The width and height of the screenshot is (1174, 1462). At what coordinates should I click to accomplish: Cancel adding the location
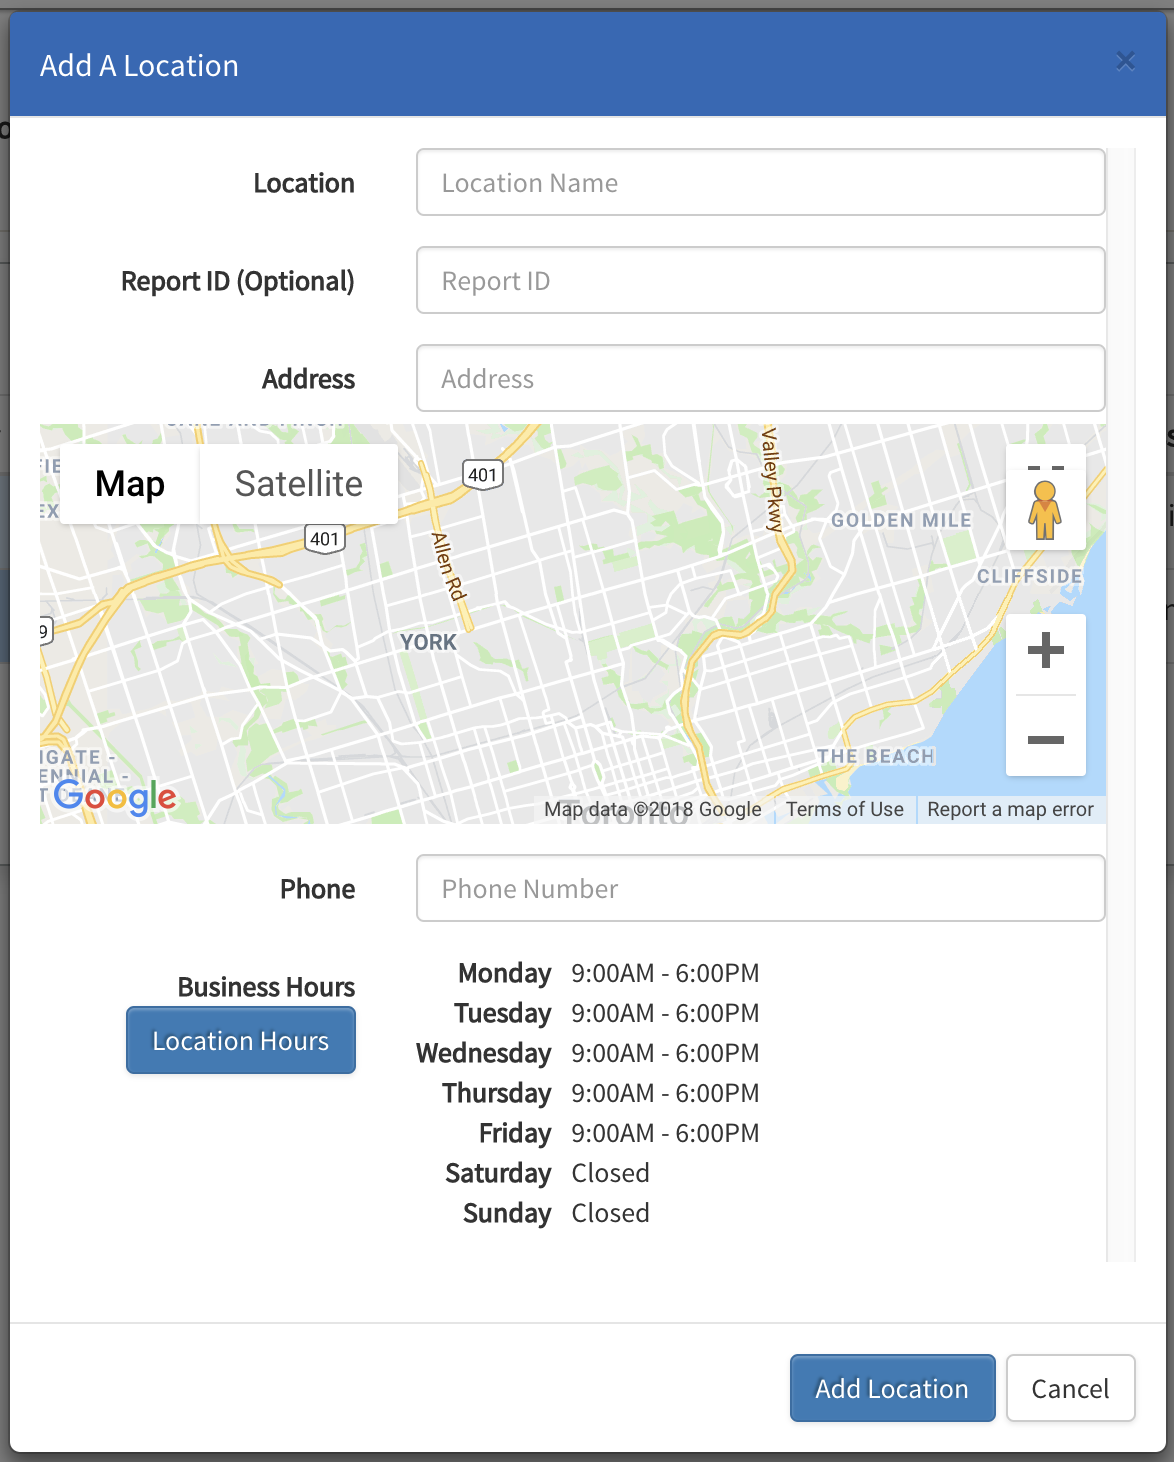coord(1070,1389)
